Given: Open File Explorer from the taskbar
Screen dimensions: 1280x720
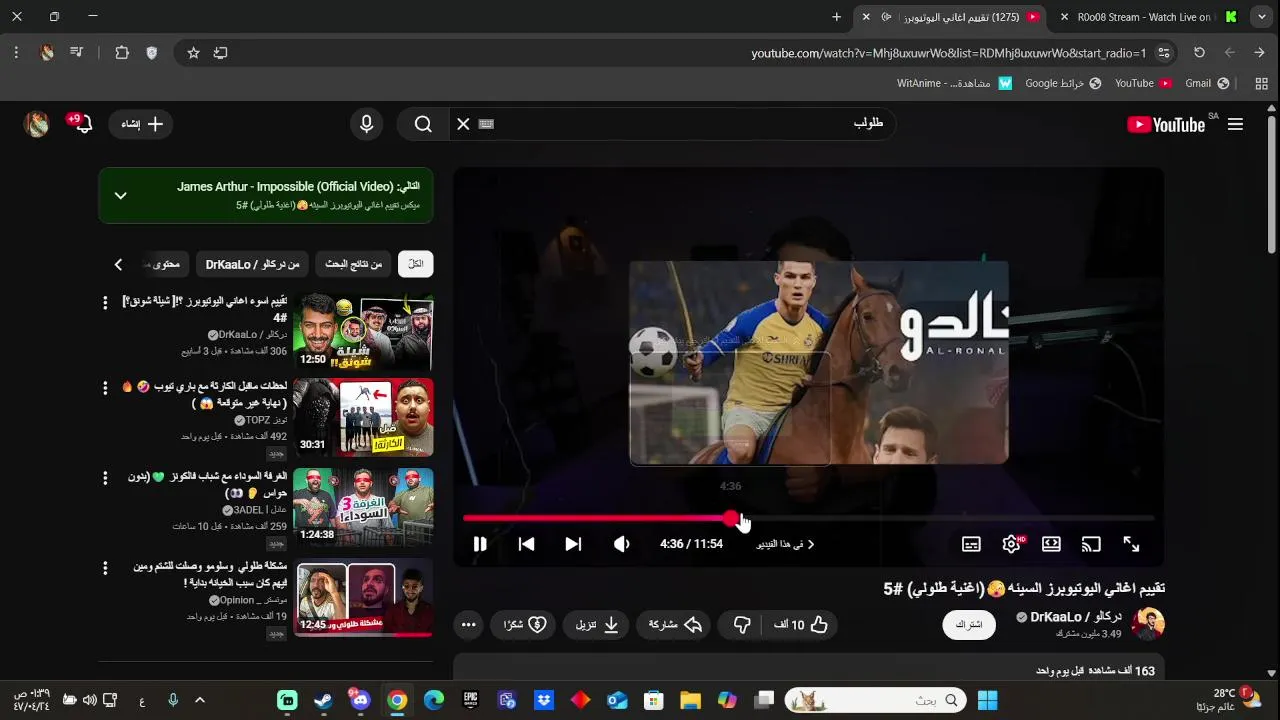Looking at the screenshot, I should pos(690,700).
